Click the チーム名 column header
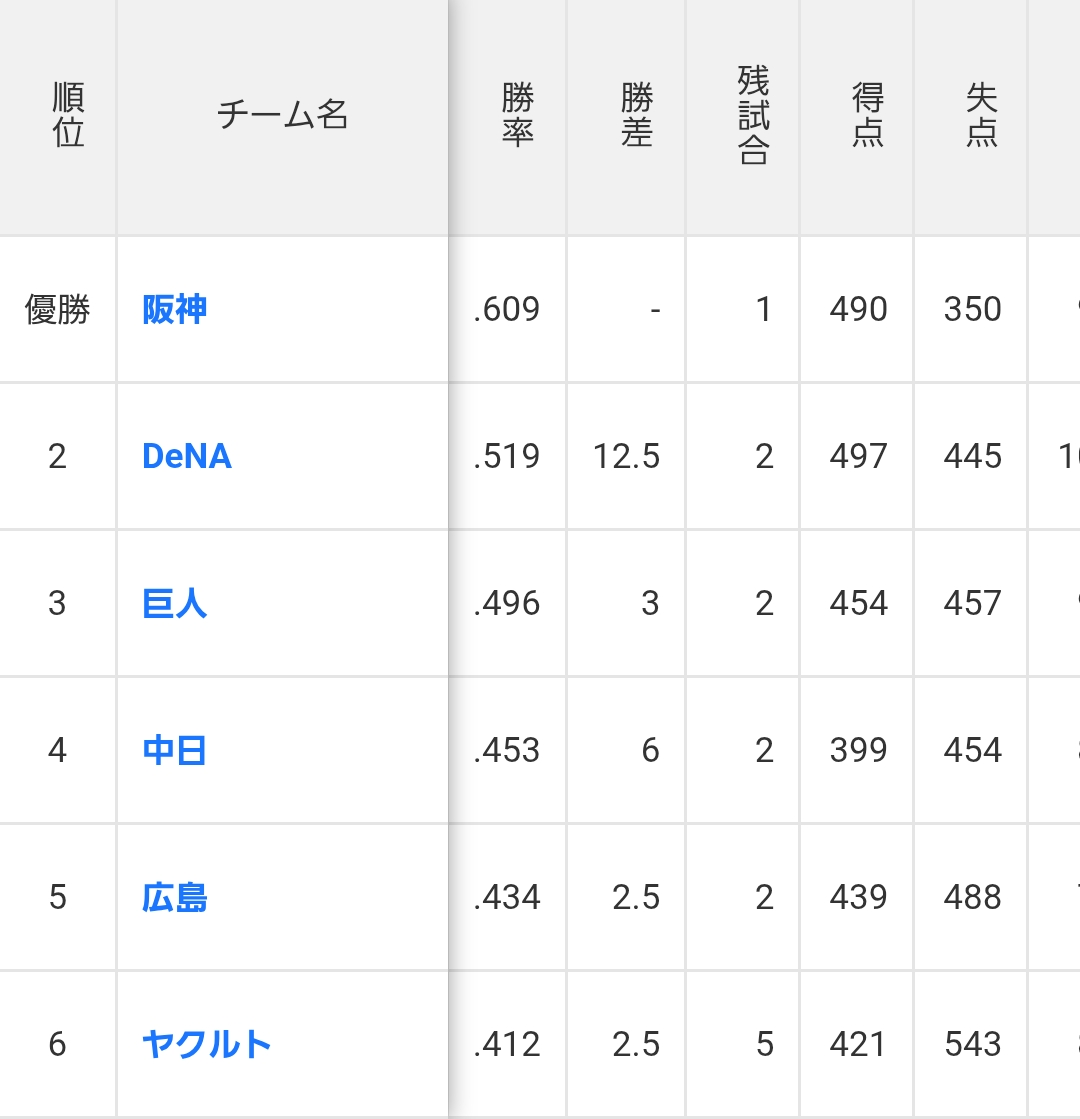Viewport: 1080px width, 1119px height. (282, 116)
